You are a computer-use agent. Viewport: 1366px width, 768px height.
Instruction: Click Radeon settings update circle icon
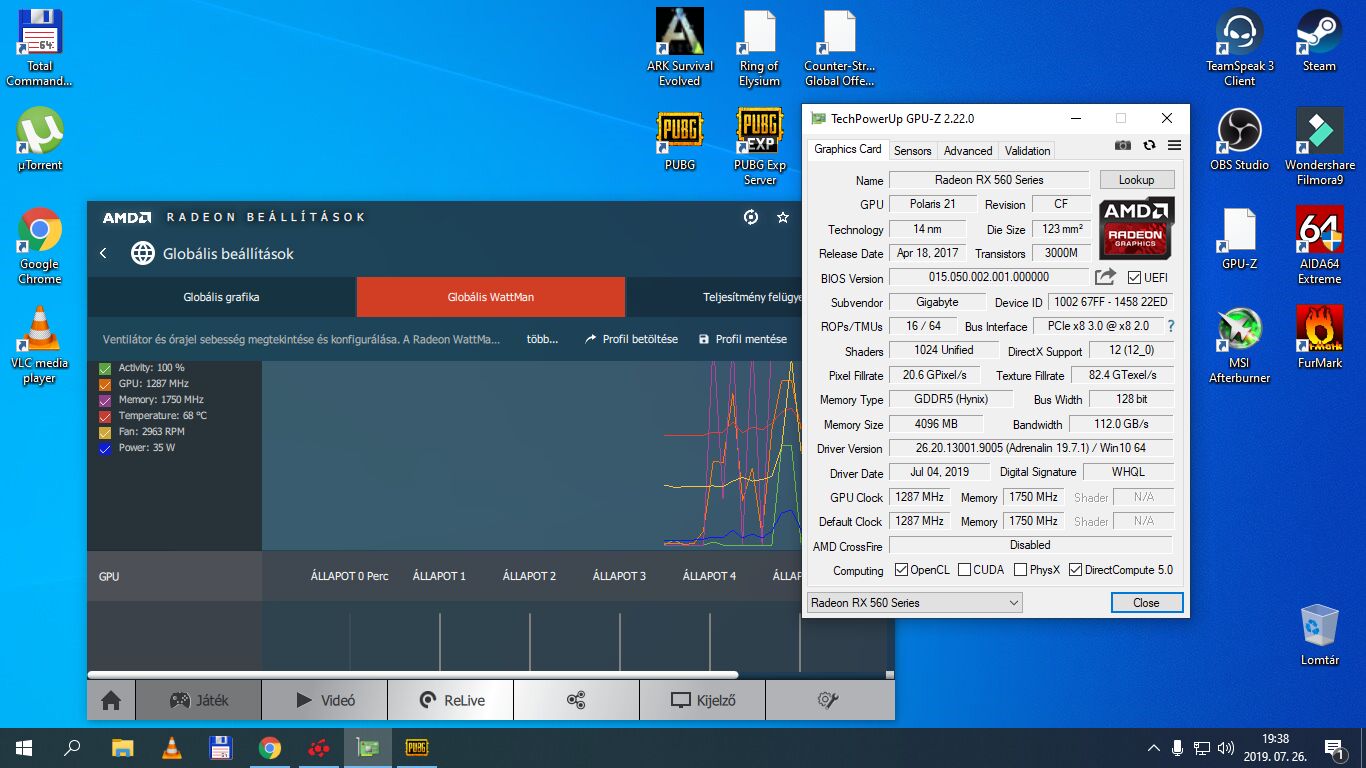pyautogui.click(x=751, y=217)
